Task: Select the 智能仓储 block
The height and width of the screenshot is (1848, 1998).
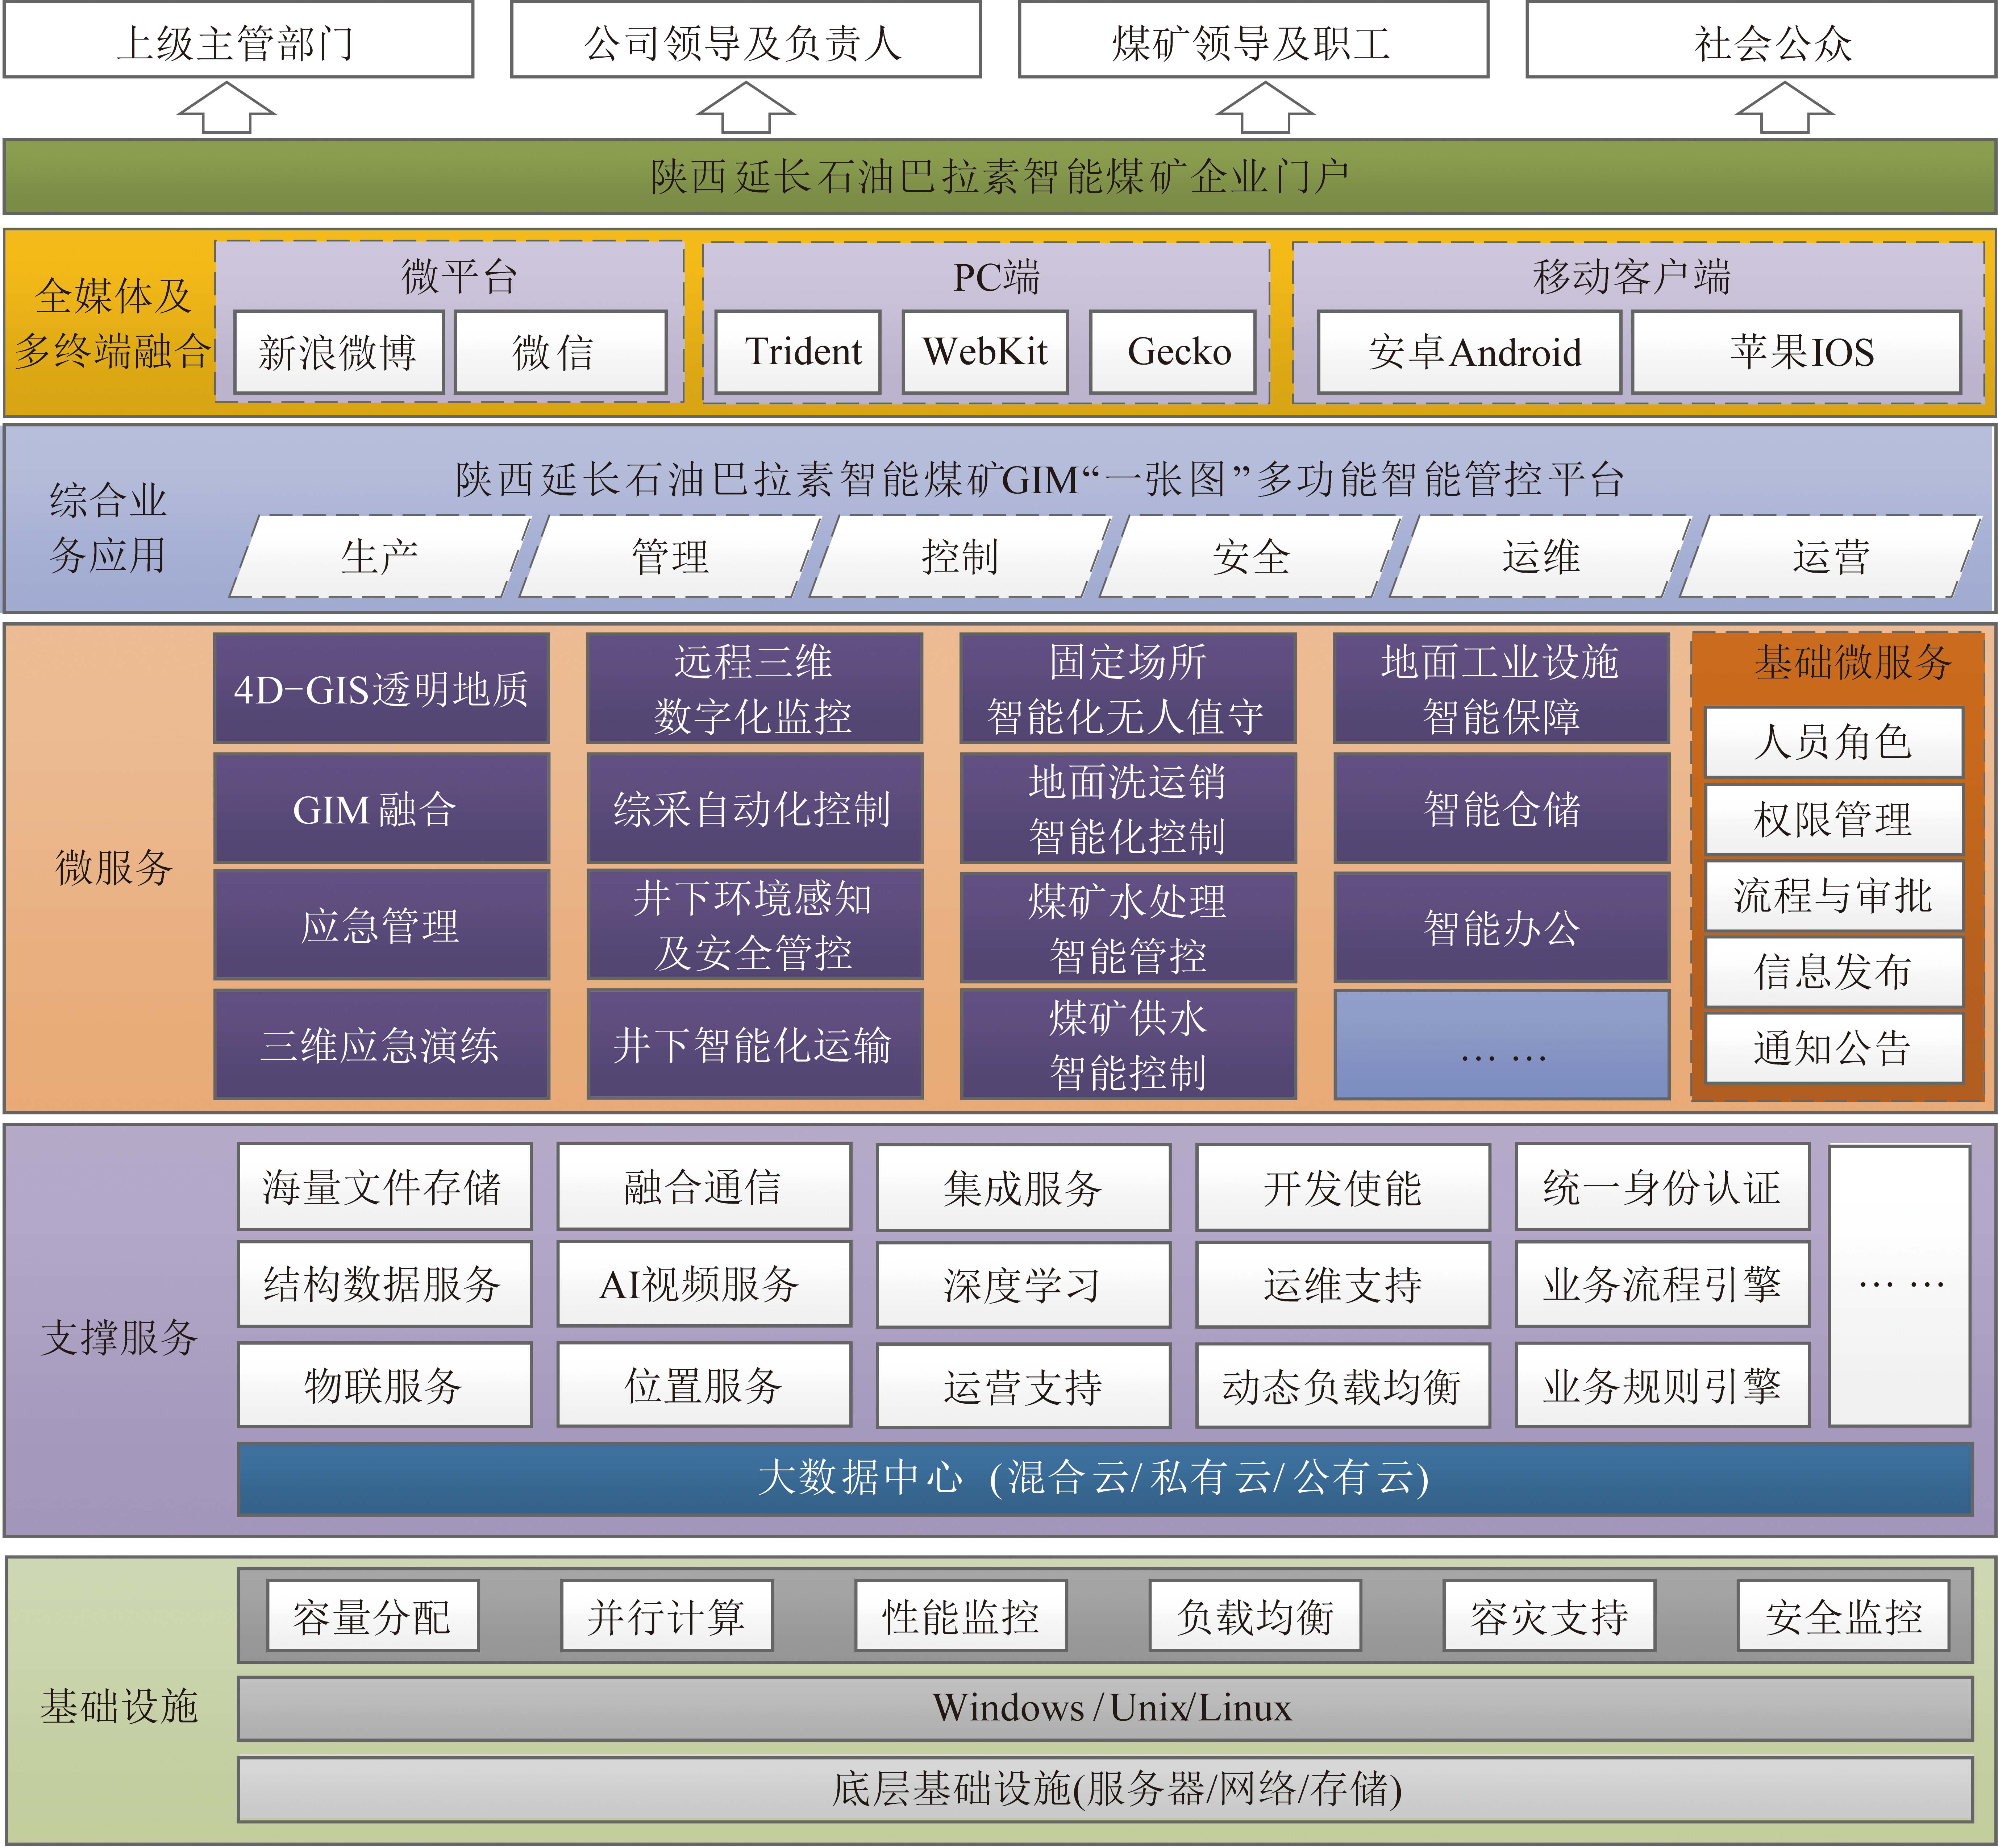Action: click(x=1502, y=808)
